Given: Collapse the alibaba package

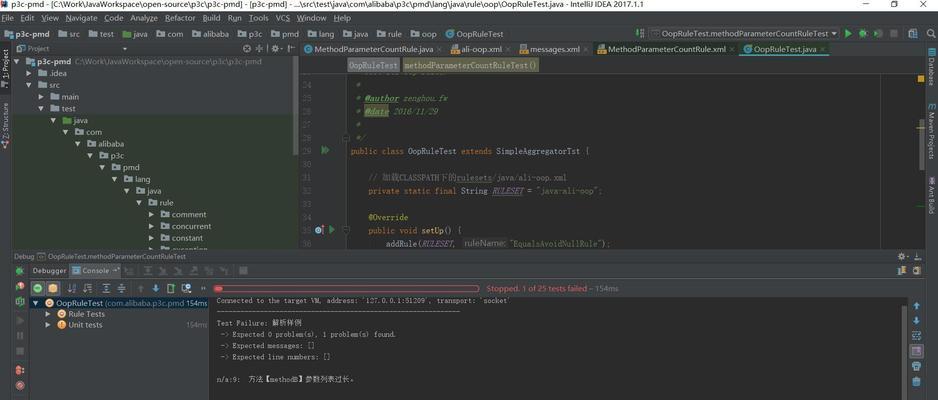Looking at the screenshot, I should pos(77,143).
